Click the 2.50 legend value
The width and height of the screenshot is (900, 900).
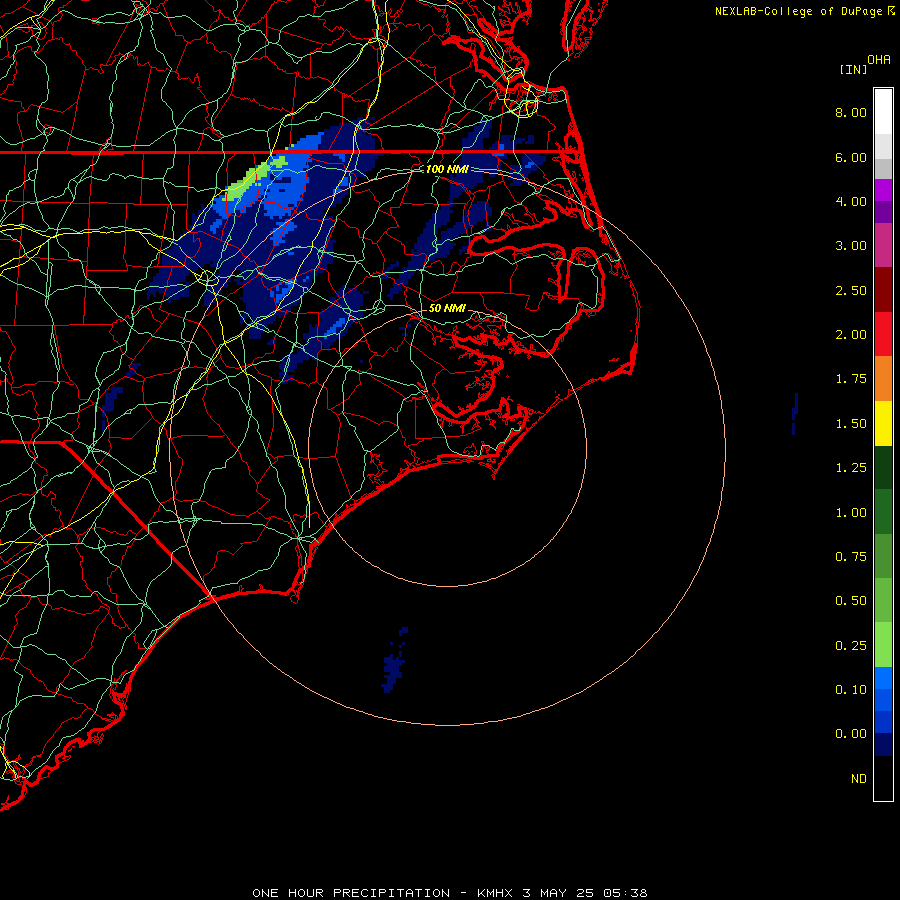click(x=851, y=290)
